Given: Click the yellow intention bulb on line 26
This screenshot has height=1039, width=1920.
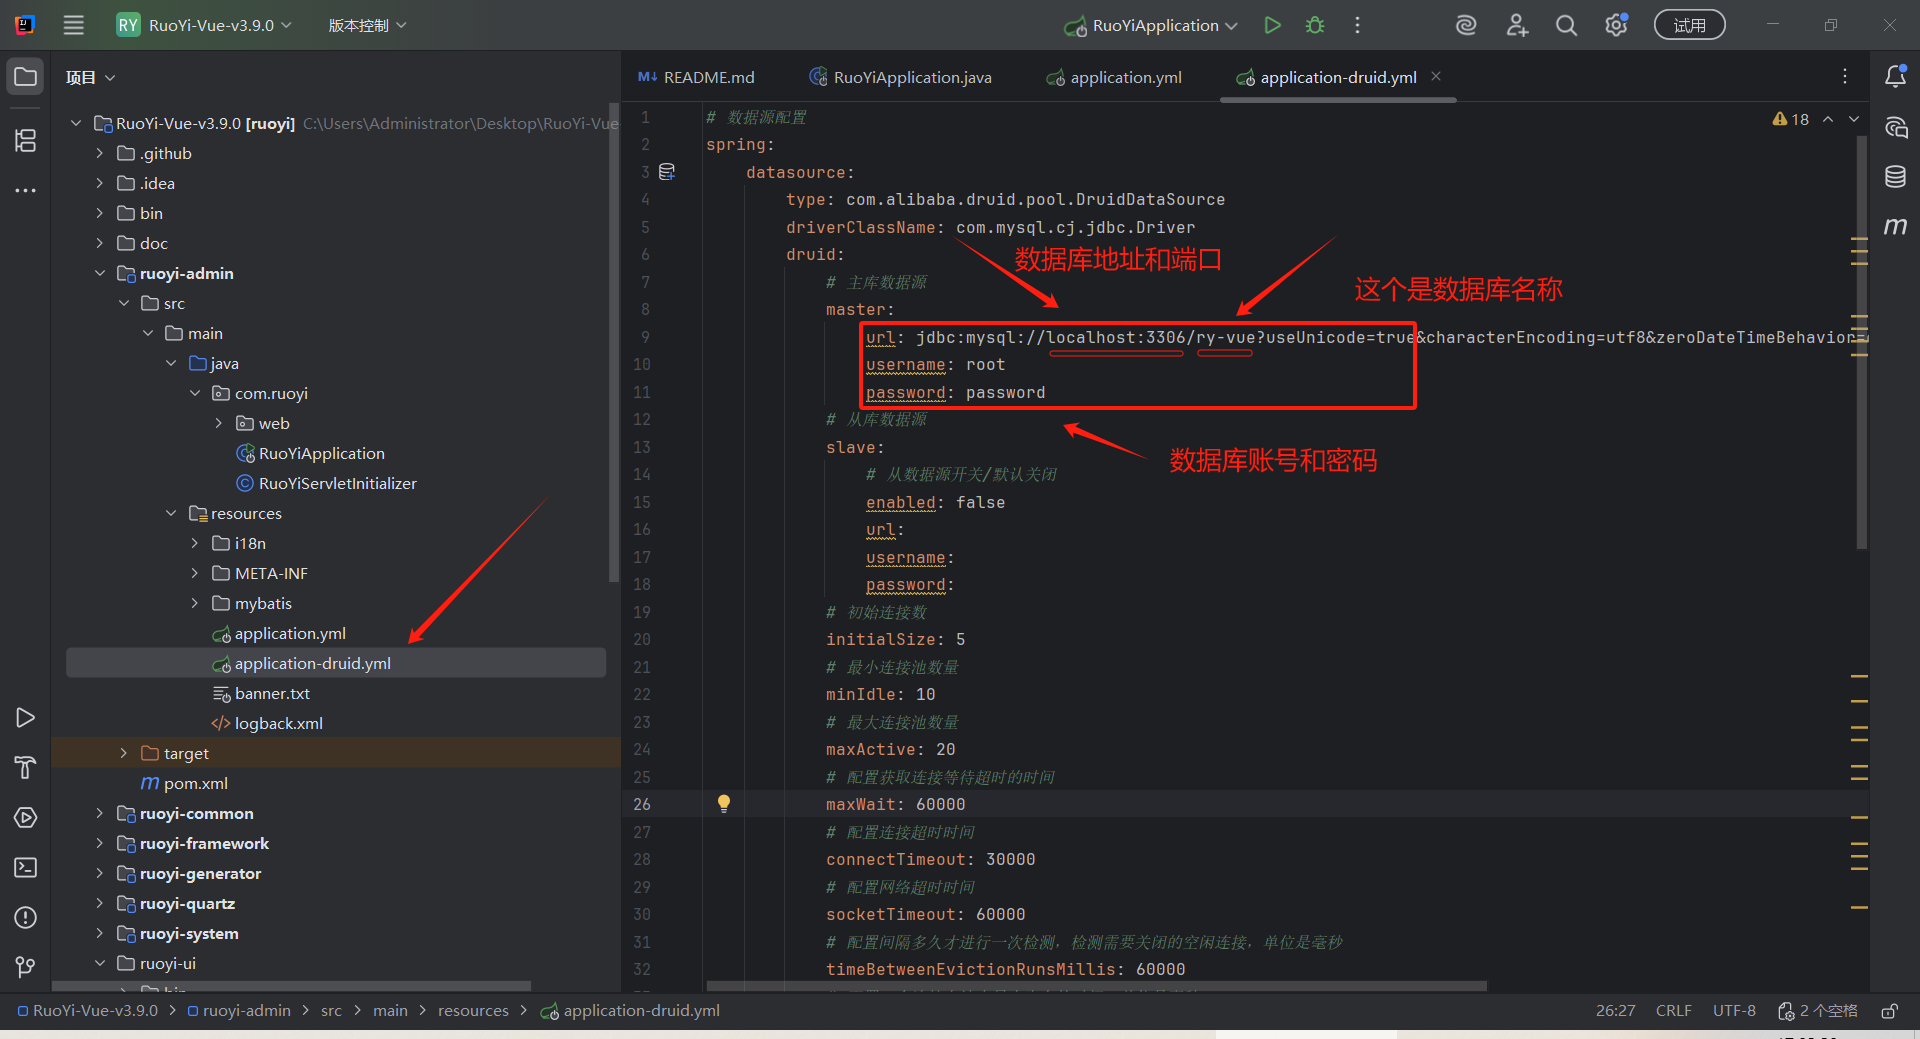Looking at the screenshot, I should [724, 803].
